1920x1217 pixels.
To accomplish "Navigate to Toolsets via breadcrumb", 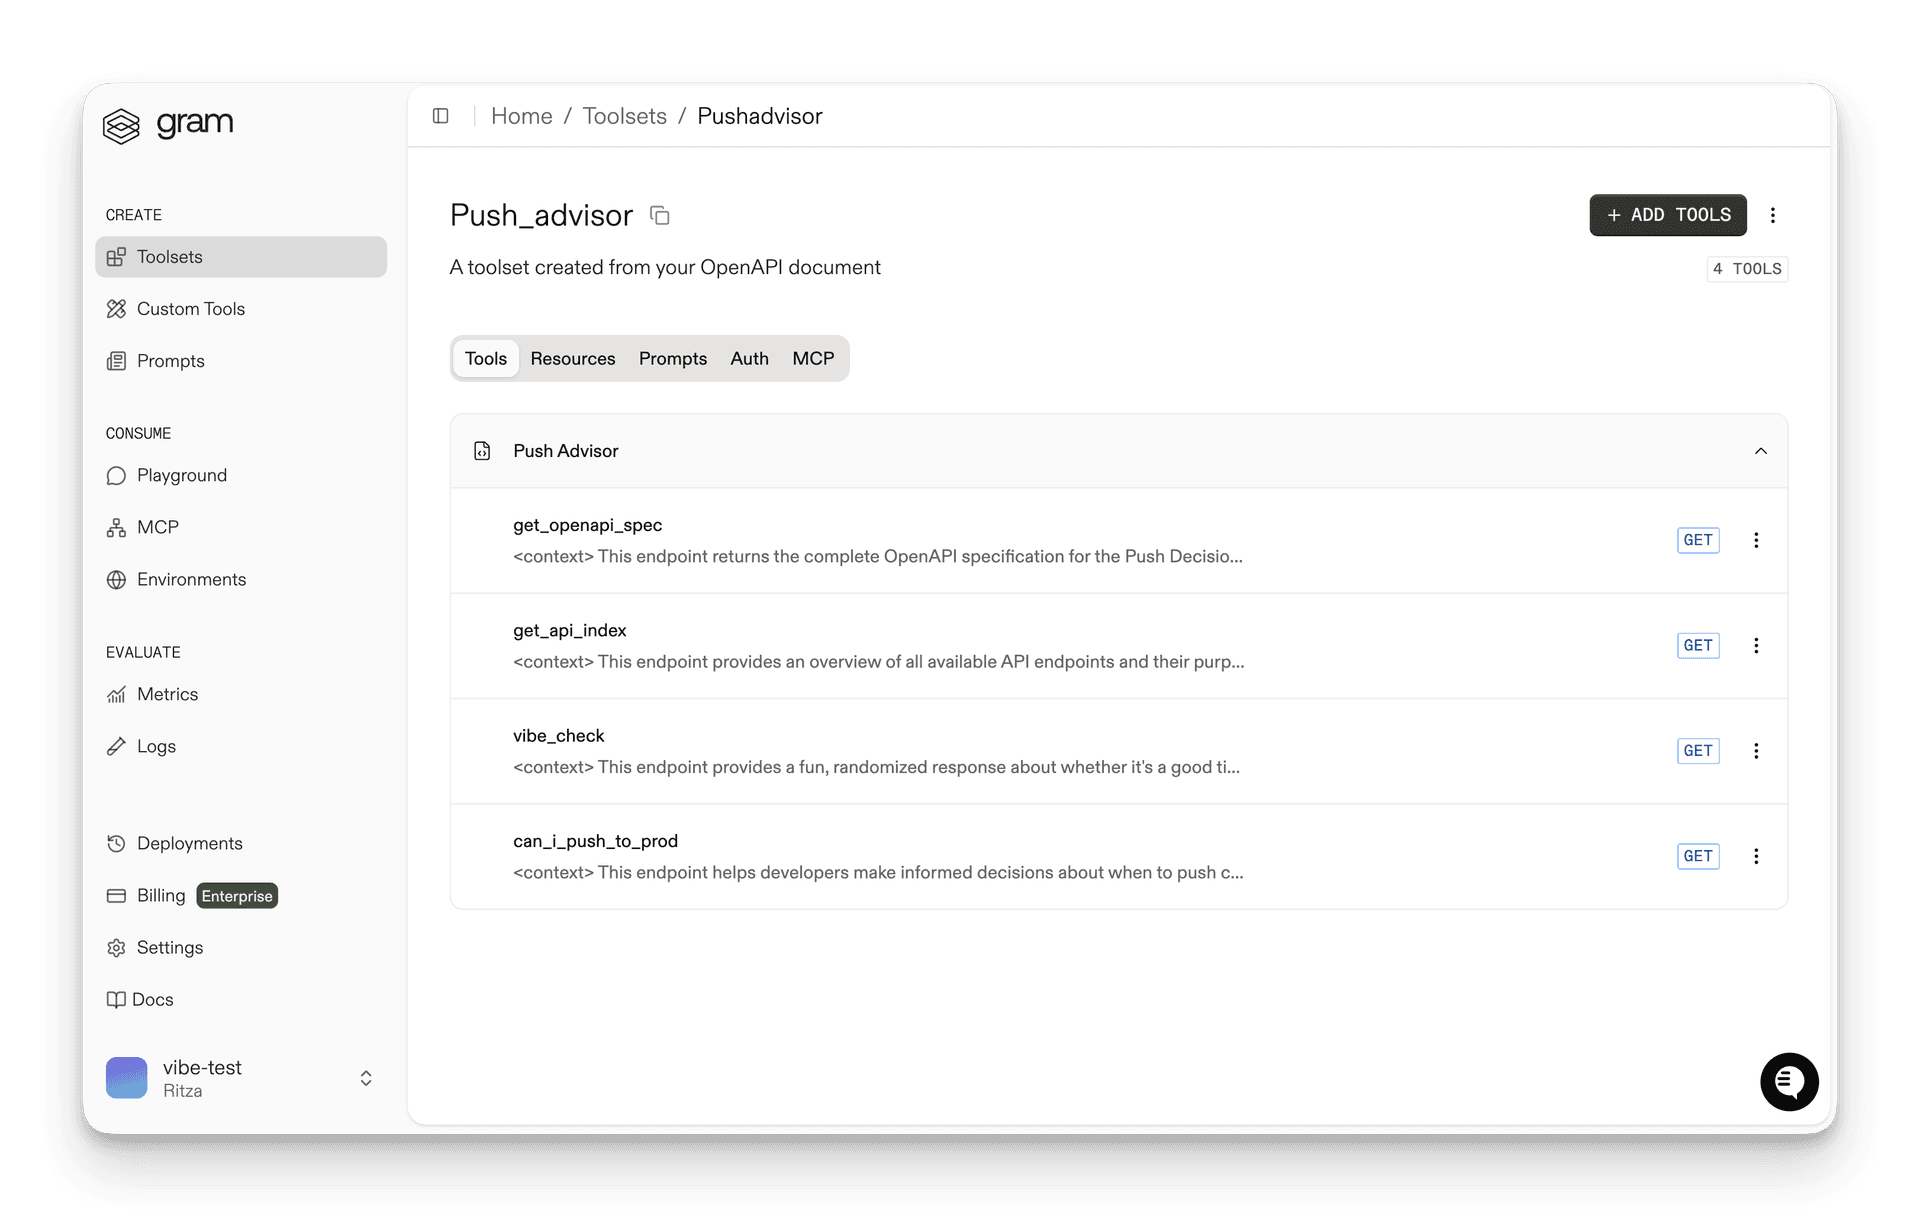I will 625,116.
